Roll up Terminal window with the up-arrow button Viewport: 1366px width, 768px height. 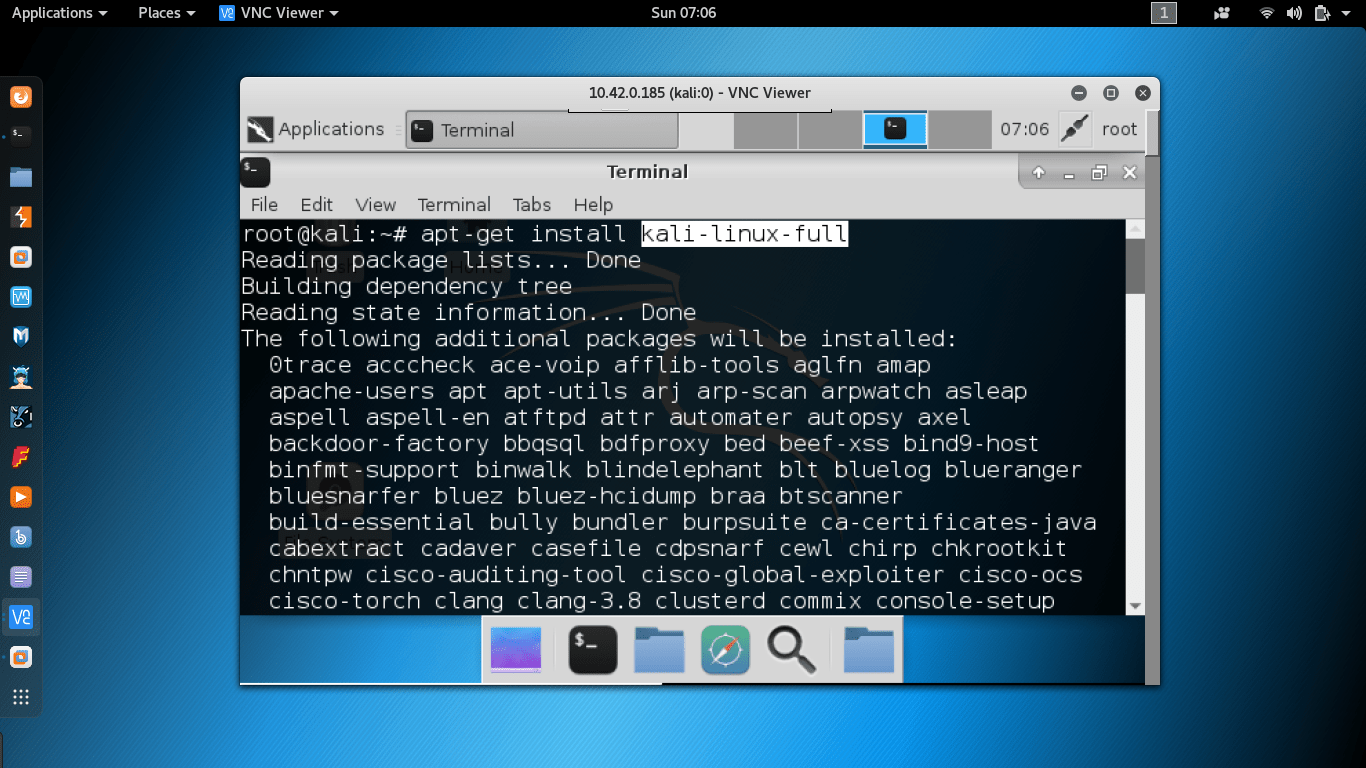(x=1038, y=173)
